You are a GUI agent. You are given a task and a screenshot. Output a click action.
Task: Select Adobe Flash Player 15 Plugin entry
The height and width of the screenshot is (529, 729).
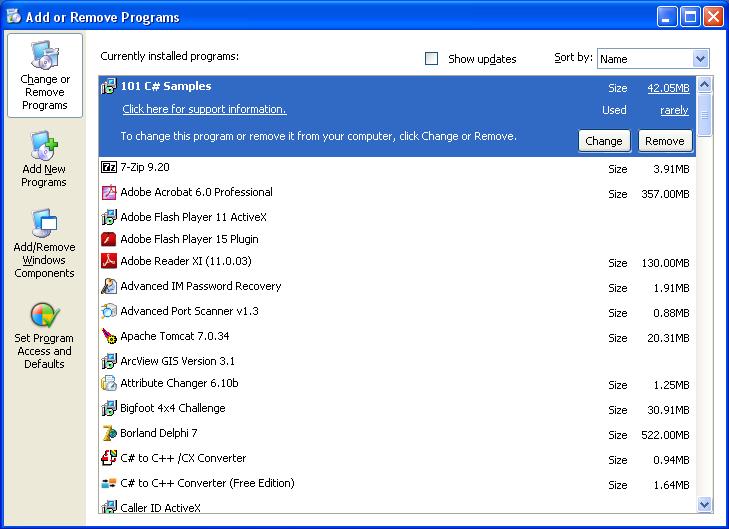397,239
